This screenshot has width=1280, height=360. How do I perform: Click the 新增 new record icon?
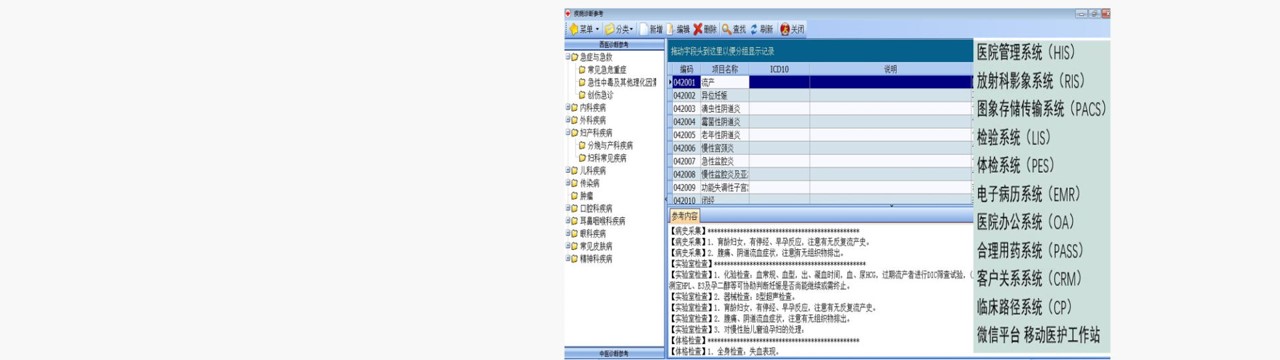(x=650, y=29)
